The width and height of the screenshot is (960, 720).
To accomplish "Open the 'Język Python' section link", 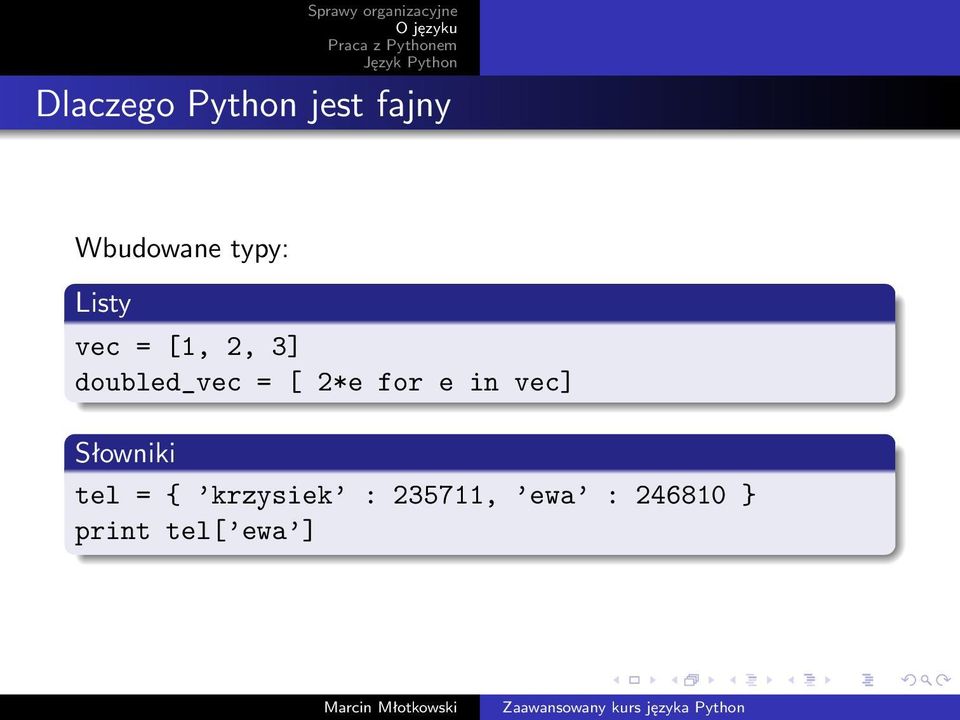I will click(410, 62).
